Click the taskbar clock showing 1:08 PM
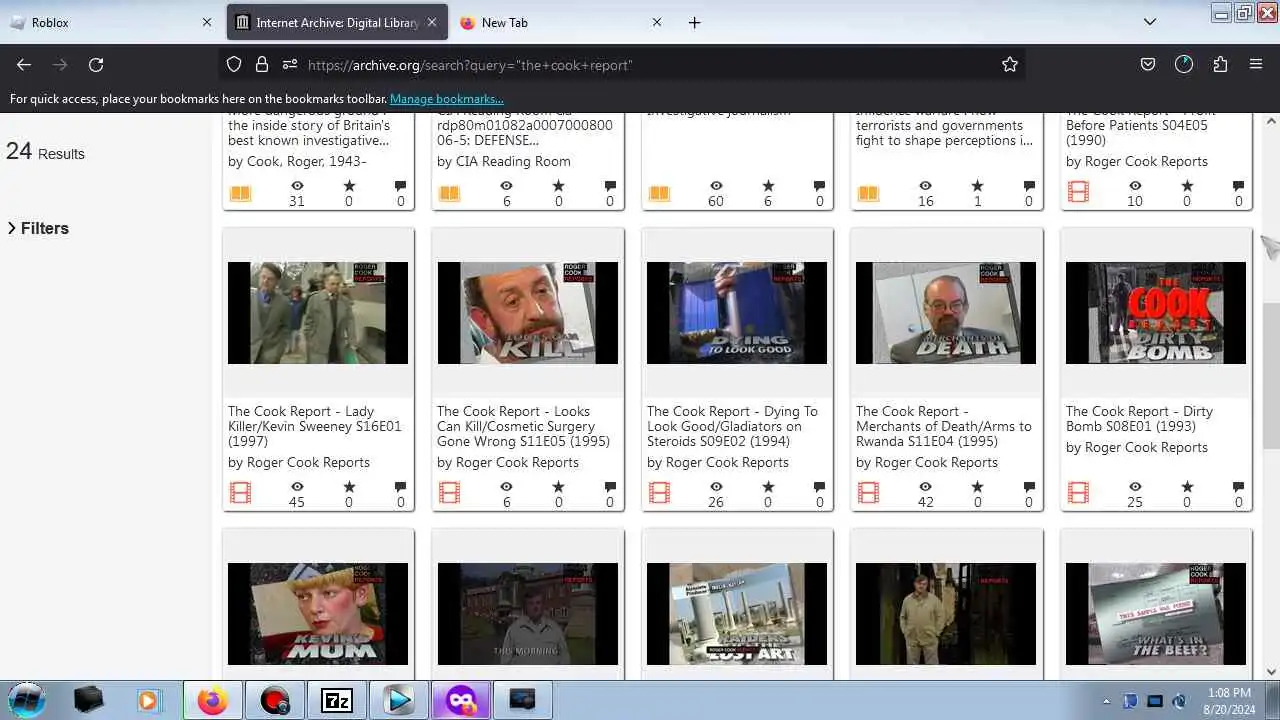Image resolution: width=1280 pixels, height=720 pixels. pyautogui.click(x=1229, y=700)
